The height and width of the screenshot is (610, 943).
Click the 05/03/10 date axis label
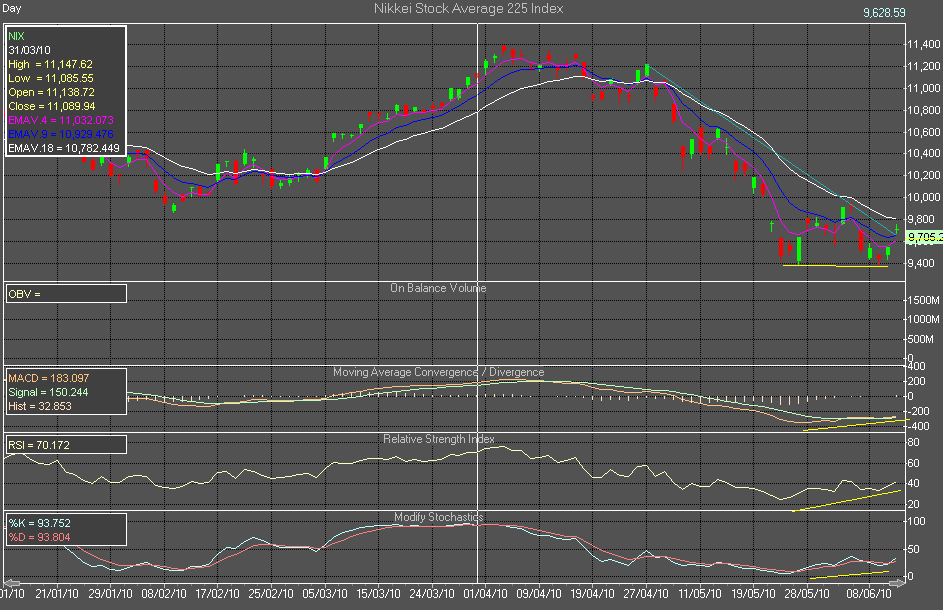325,594
